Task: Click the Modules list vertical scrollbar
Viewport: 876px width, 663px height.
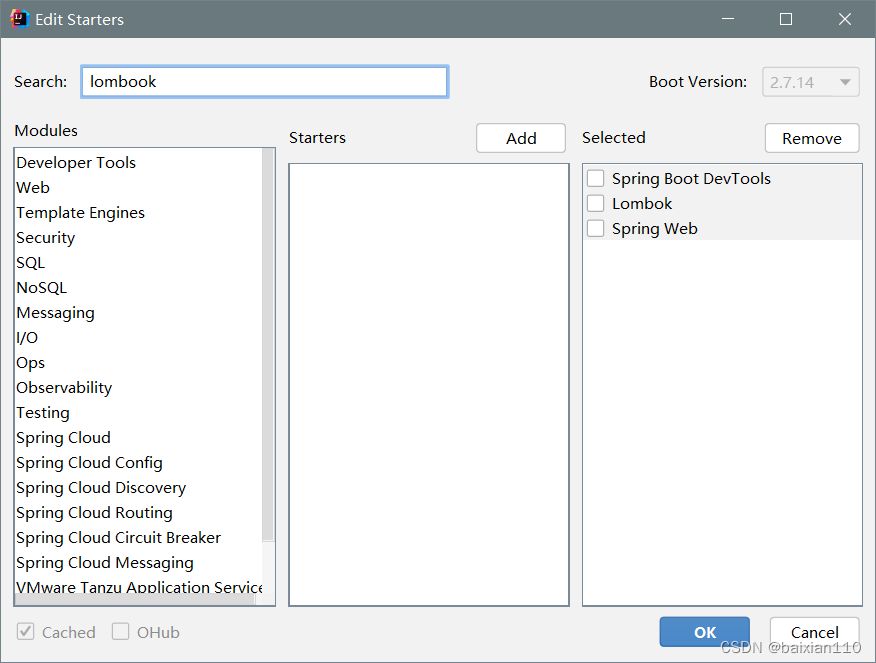Action: click(268, 345)
